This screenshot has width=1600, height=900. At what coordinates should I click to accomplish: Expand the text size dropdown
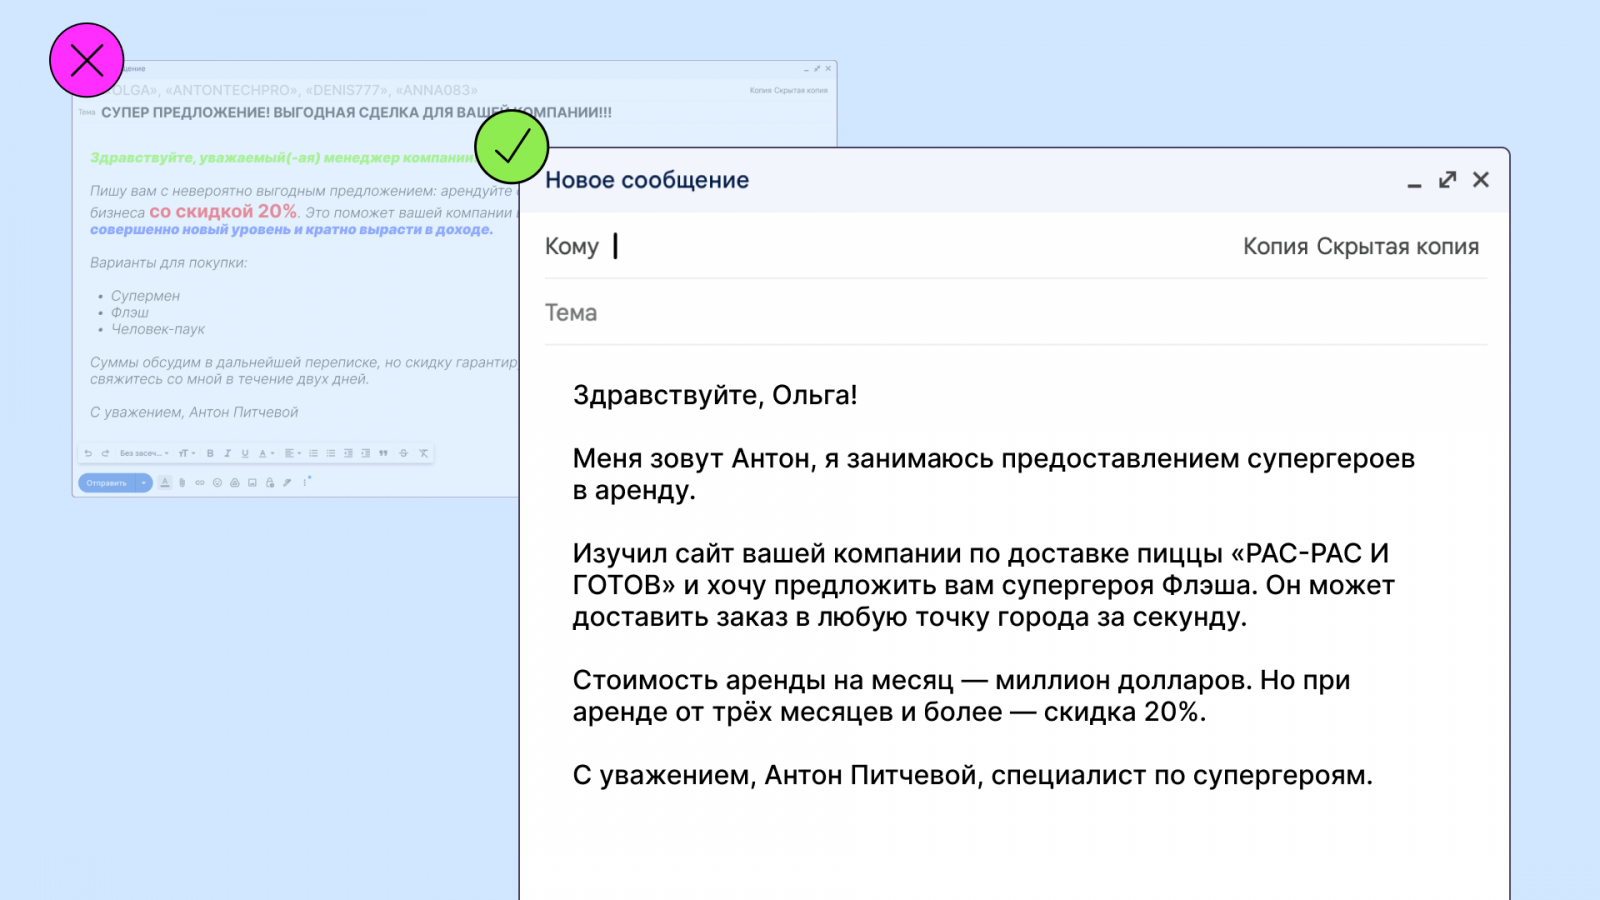[x=186, y=453]
